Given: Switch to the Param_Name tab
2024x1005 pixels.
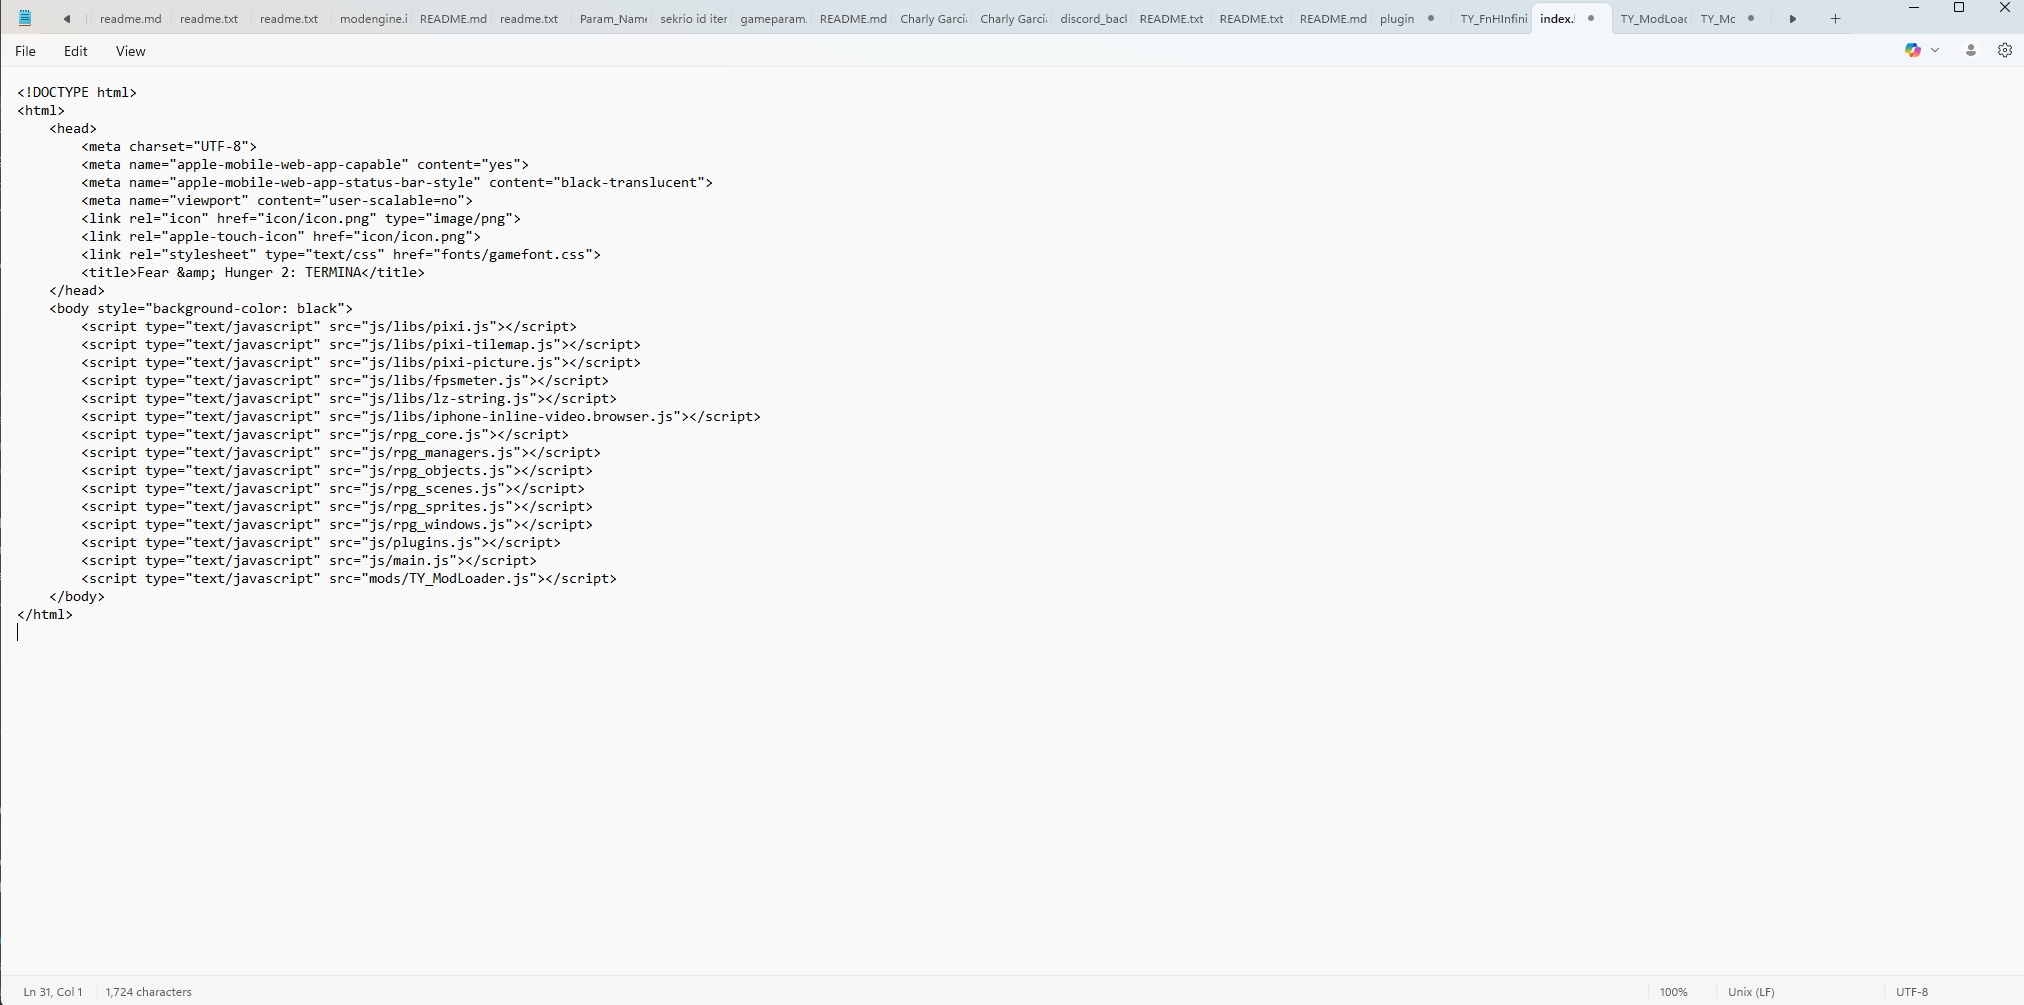Looking at the screenshot, I should (613, 19).
